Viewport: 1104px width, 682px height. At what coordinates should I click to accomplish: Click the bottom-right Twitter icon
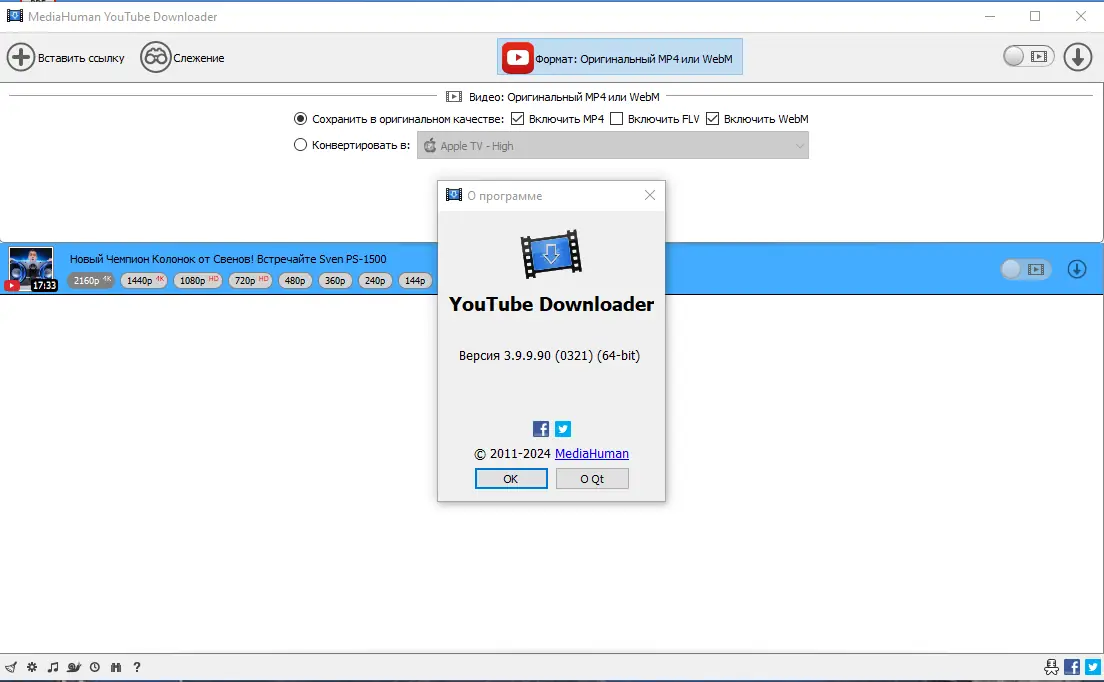[x=1093, y=667]
